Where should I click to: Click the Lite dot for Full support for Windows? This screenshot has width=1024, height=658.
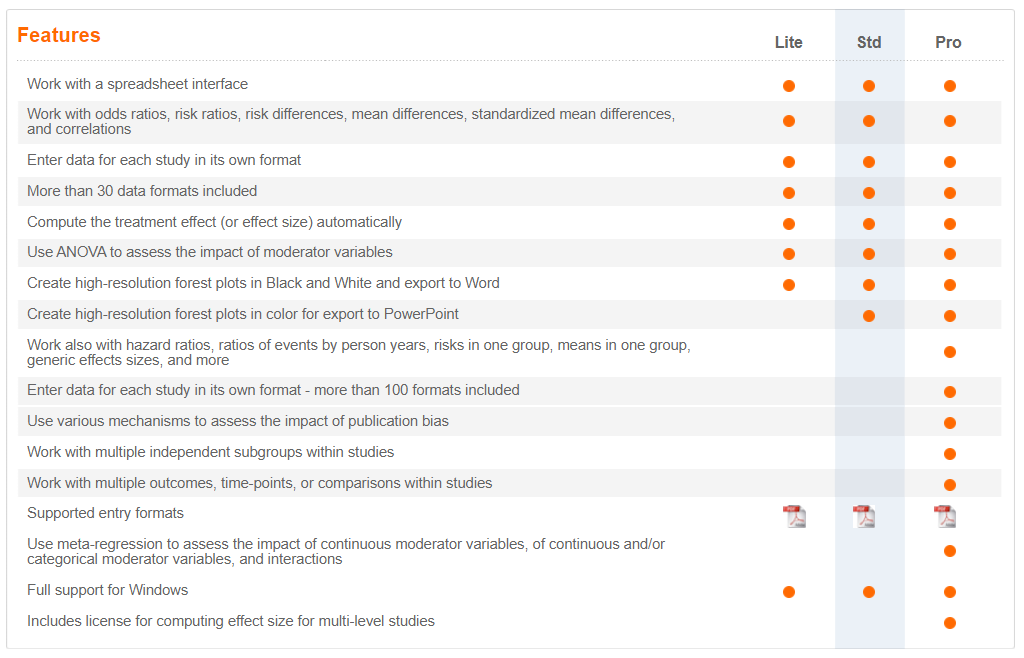click(789, 592)
